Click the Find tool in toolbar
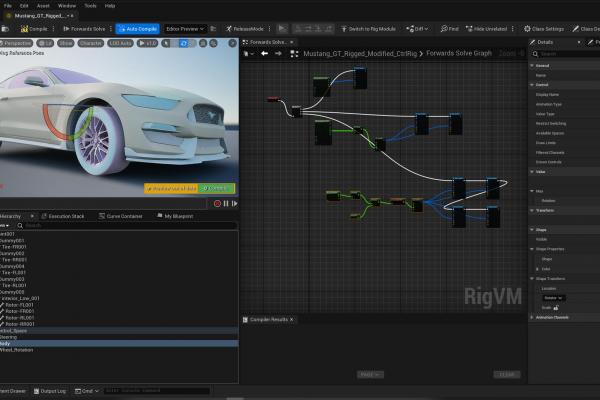The width and height of the screenshot is (600, 400). pyautogui.click(x=450, y=29)
